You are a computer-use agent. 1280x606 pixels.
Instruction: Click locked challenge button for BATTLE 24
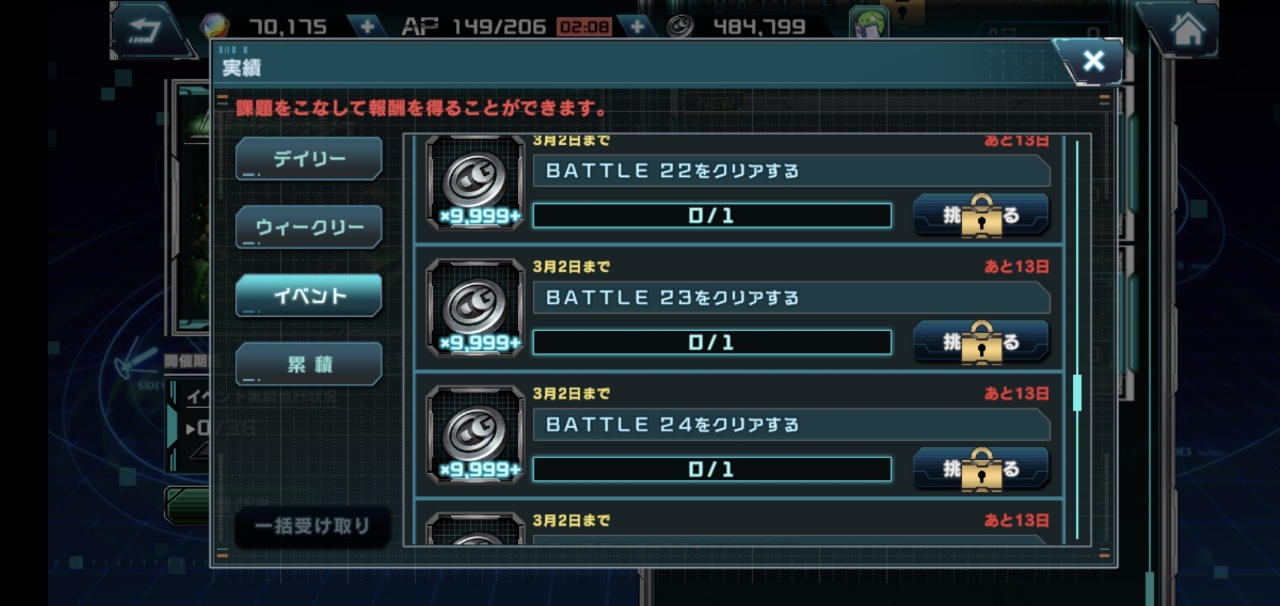pos(981,469)
